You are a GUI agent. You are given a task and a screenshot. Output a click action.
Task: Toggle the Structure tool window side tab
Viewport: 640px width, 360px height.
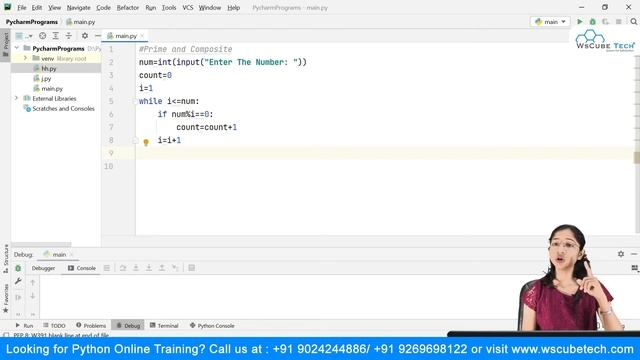(5, 258)
